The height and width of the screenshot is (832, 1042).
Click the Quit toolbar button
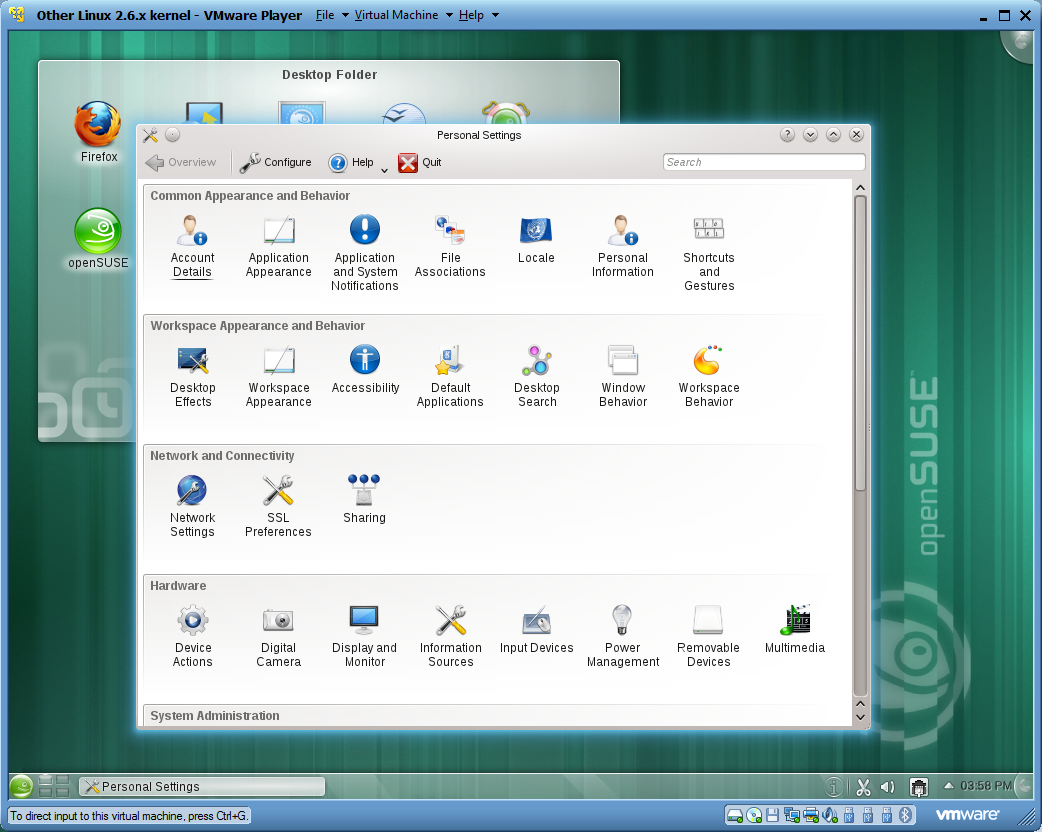[x=420, y=162]
